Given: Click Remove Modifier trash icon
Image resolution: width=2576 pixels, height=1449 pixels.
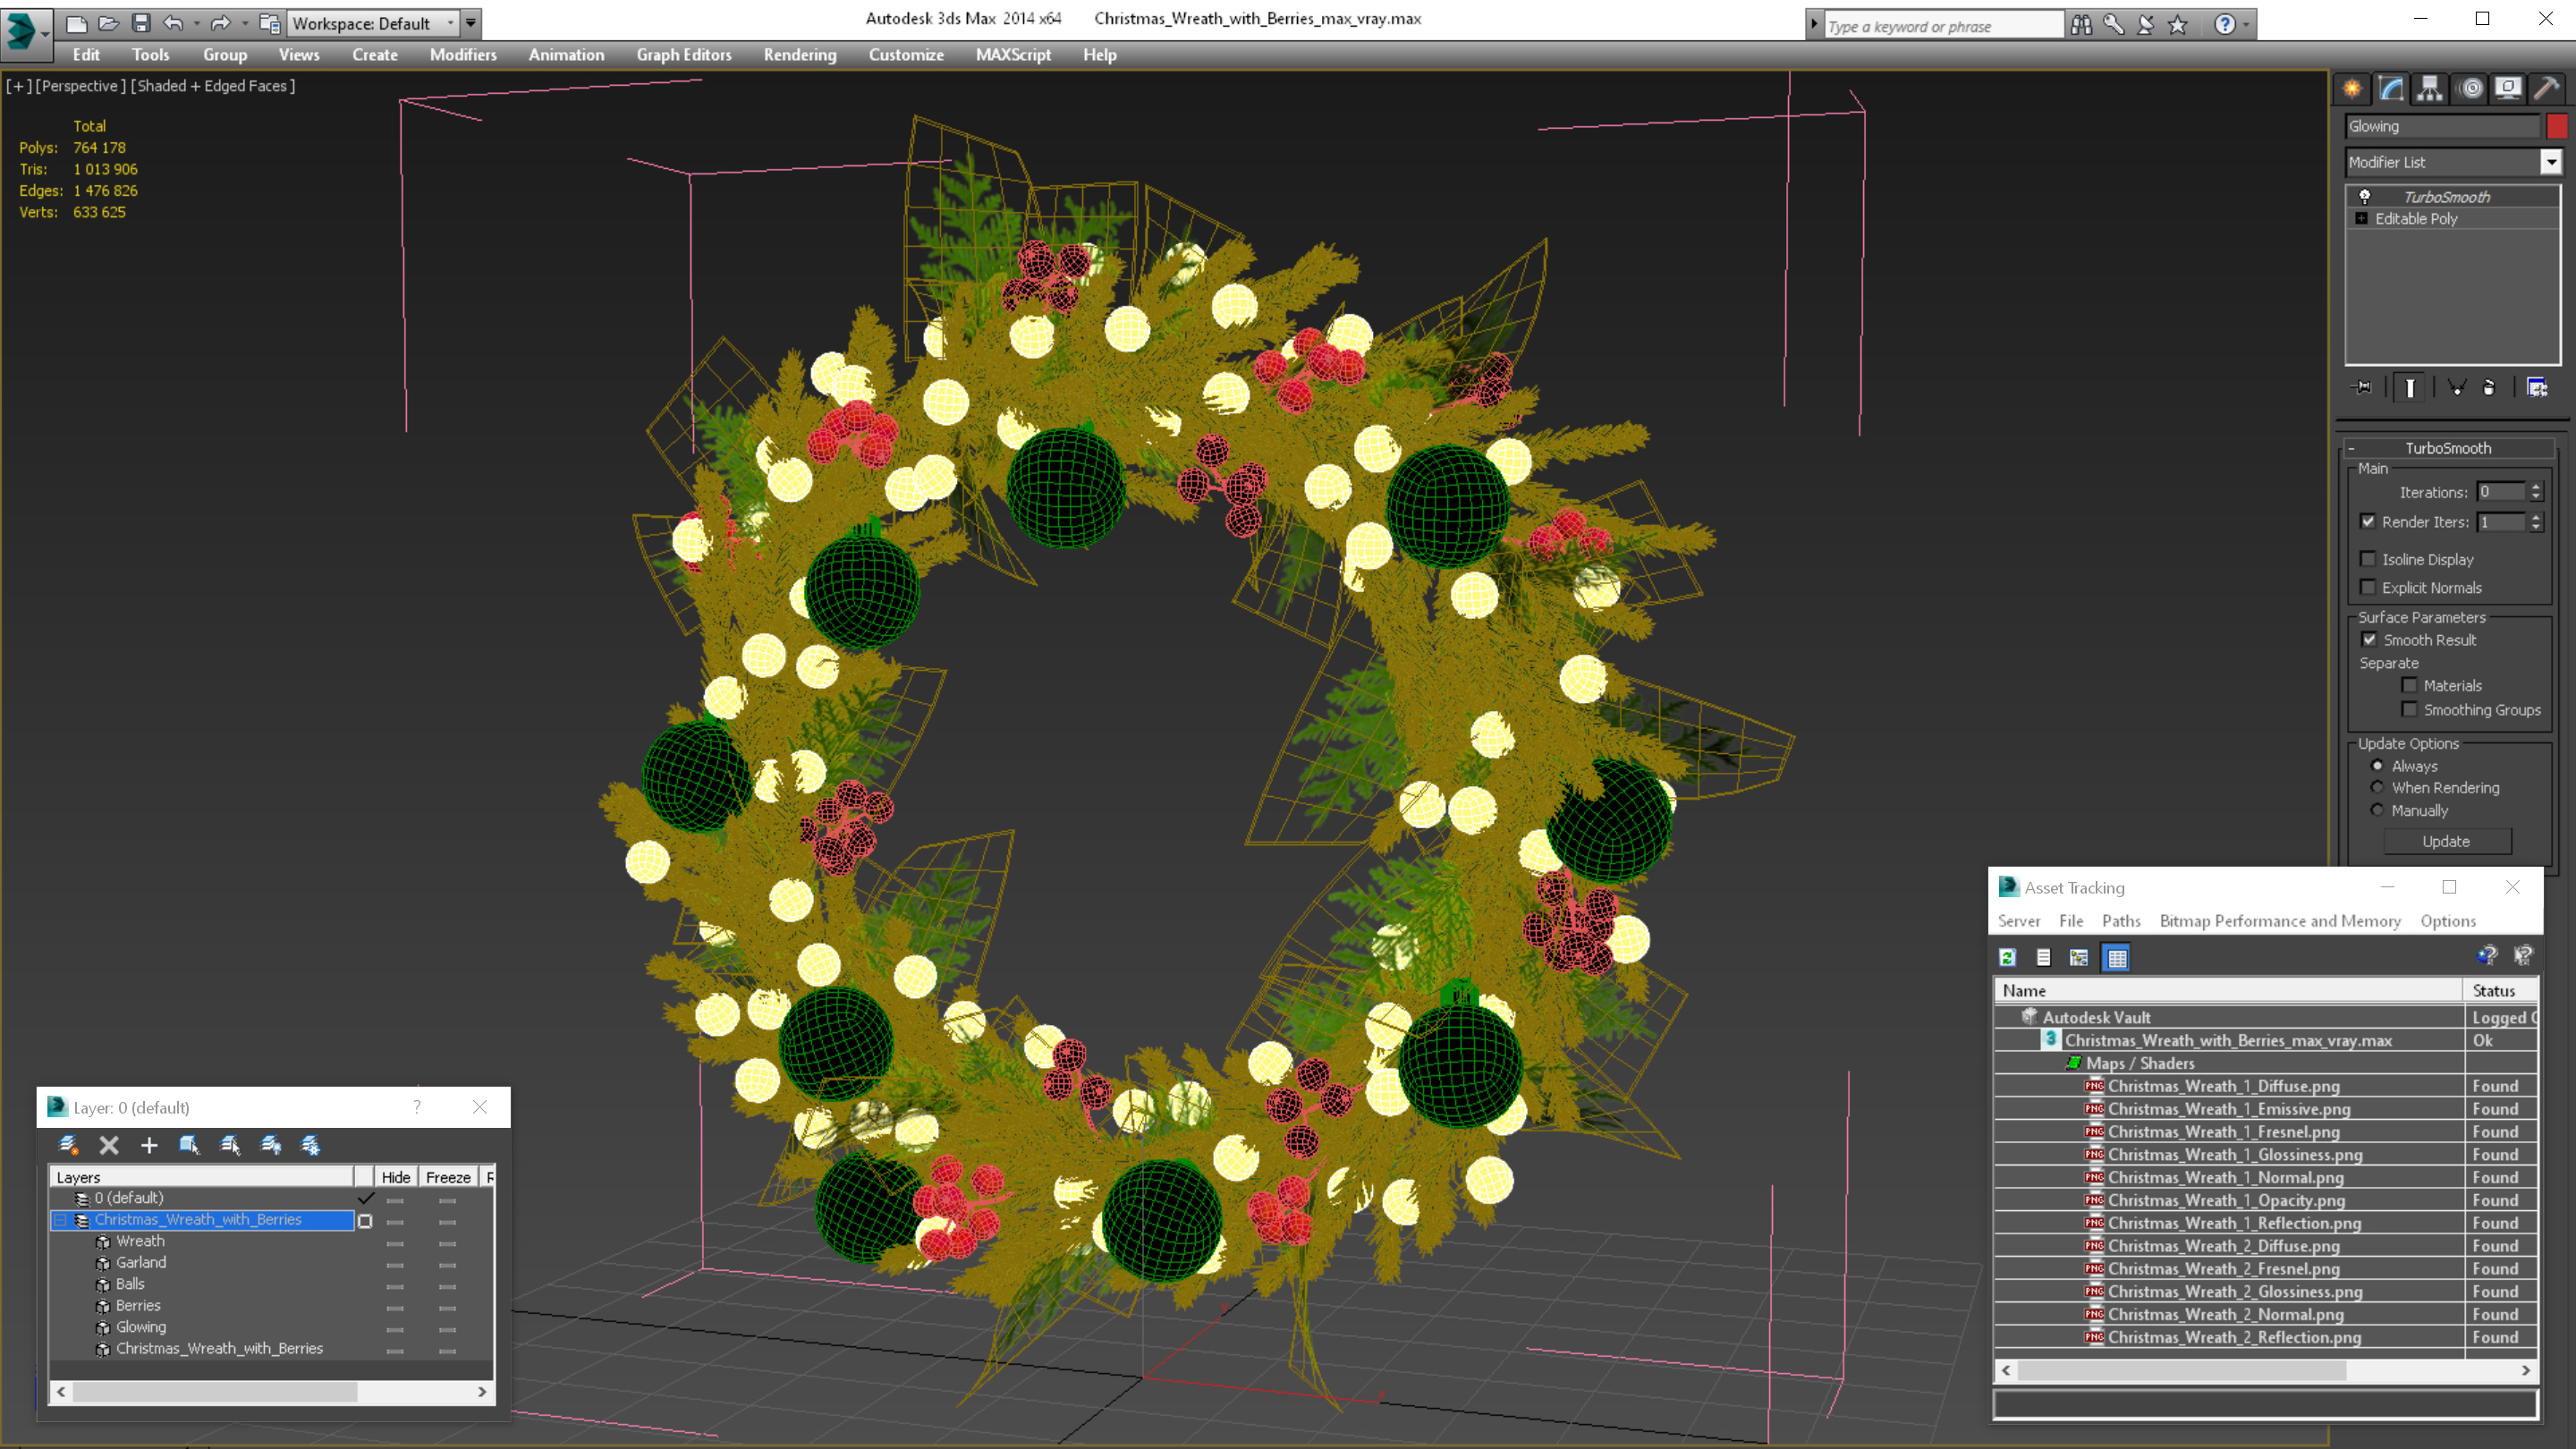Looking at the screenshot, I should [x=2490, y=387].
